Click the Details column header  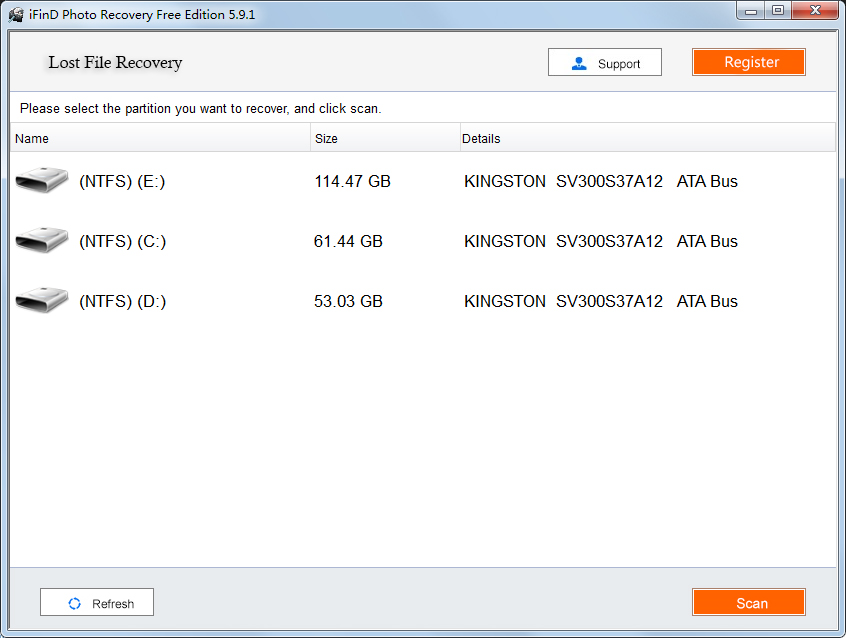pyautogui.click(x=481, y=139)
